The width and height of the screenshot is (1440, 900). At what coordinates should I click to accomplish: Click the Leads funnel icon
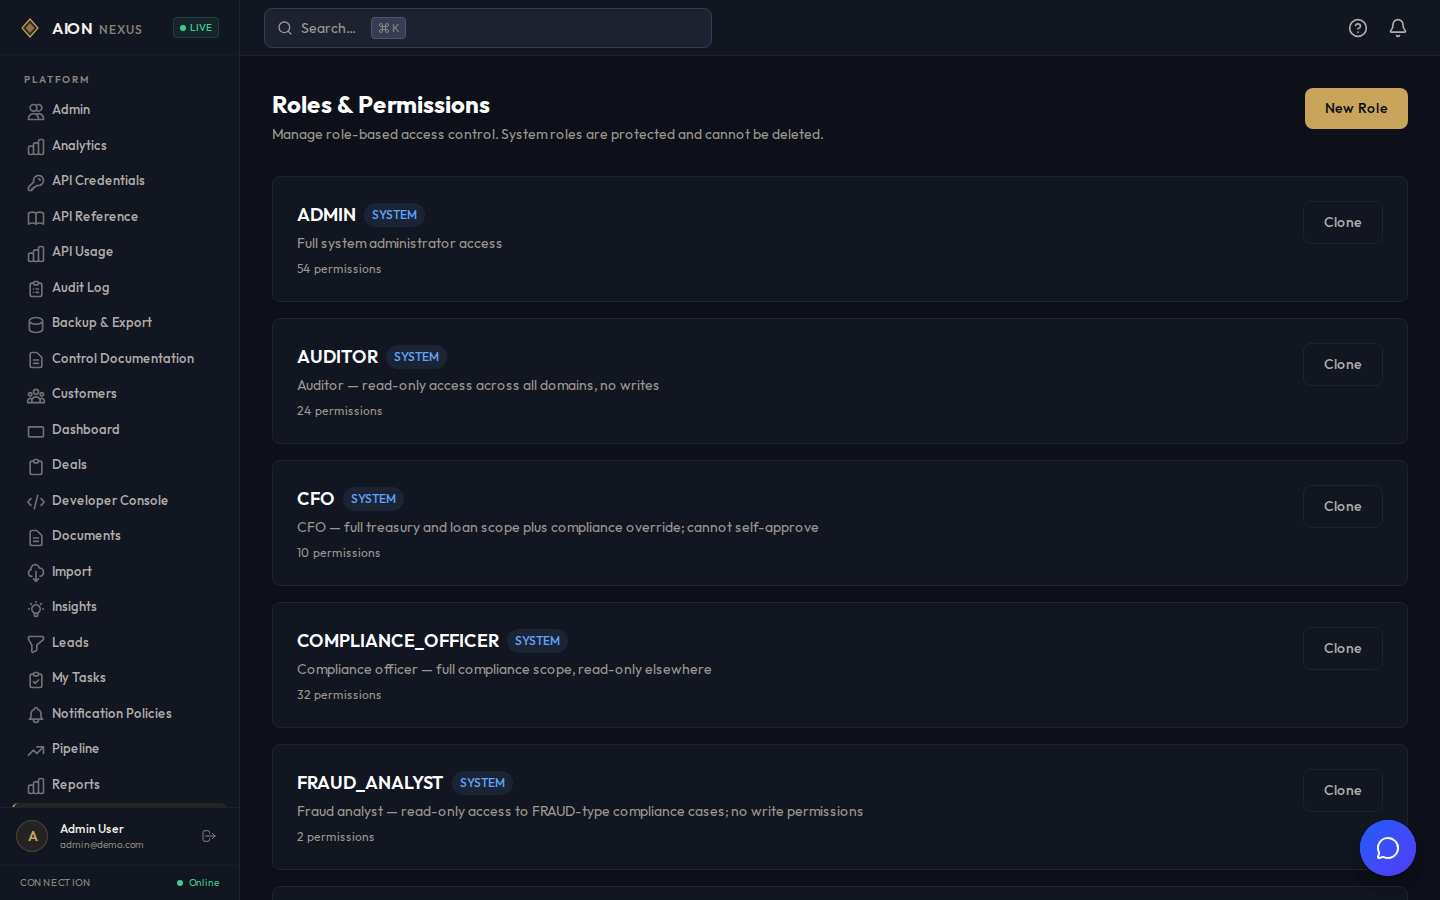pyautogui.click(x=36, y=644)
